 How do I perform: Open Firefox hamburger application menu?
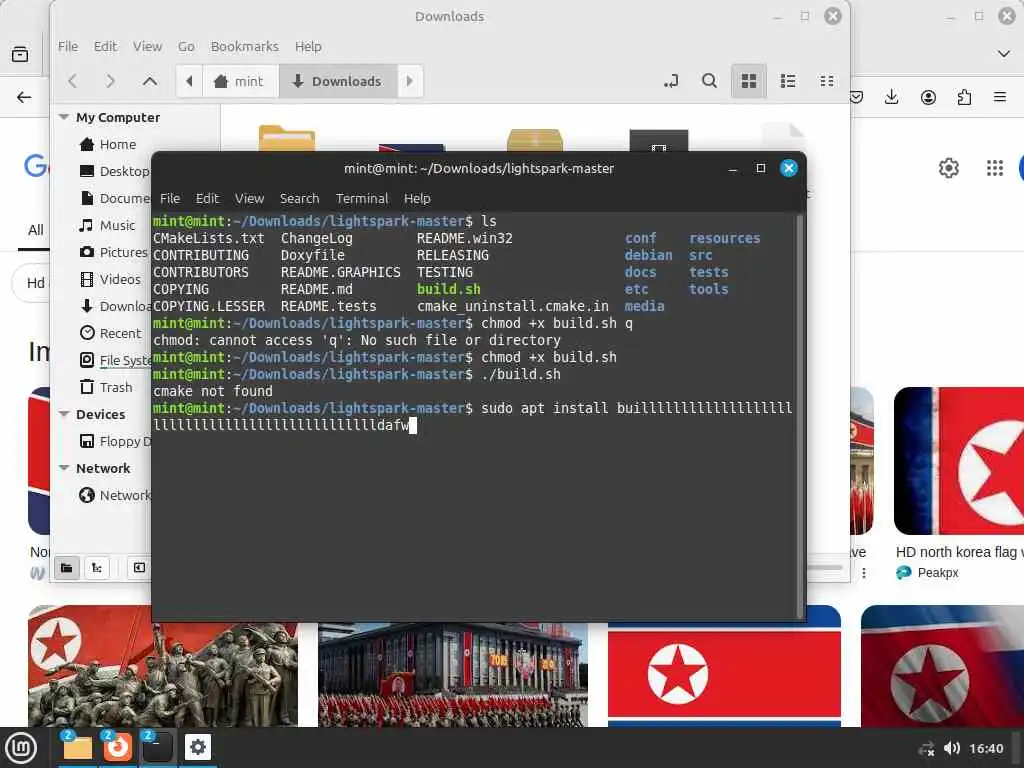1000,97
